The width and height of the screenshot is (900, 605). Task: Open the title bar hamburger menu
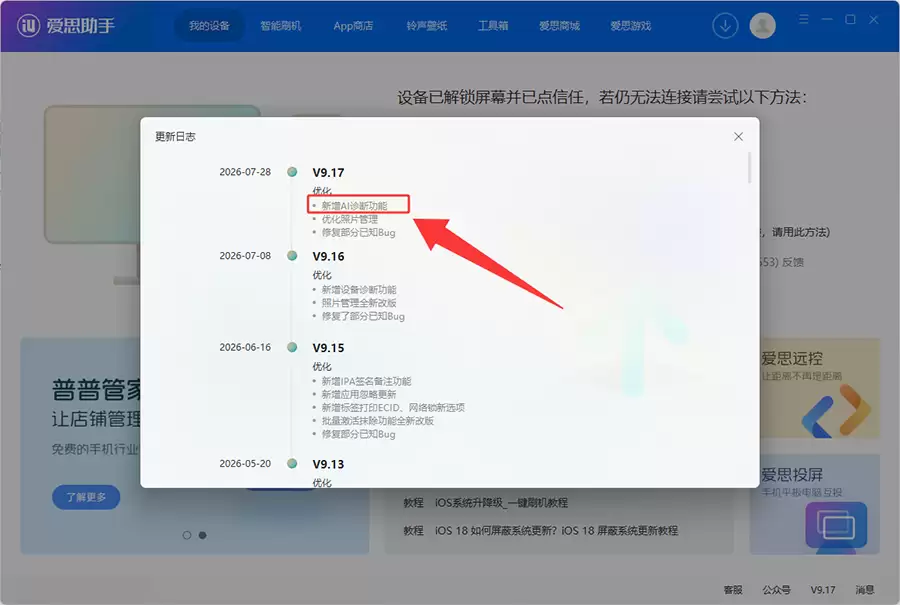(804, 20)
